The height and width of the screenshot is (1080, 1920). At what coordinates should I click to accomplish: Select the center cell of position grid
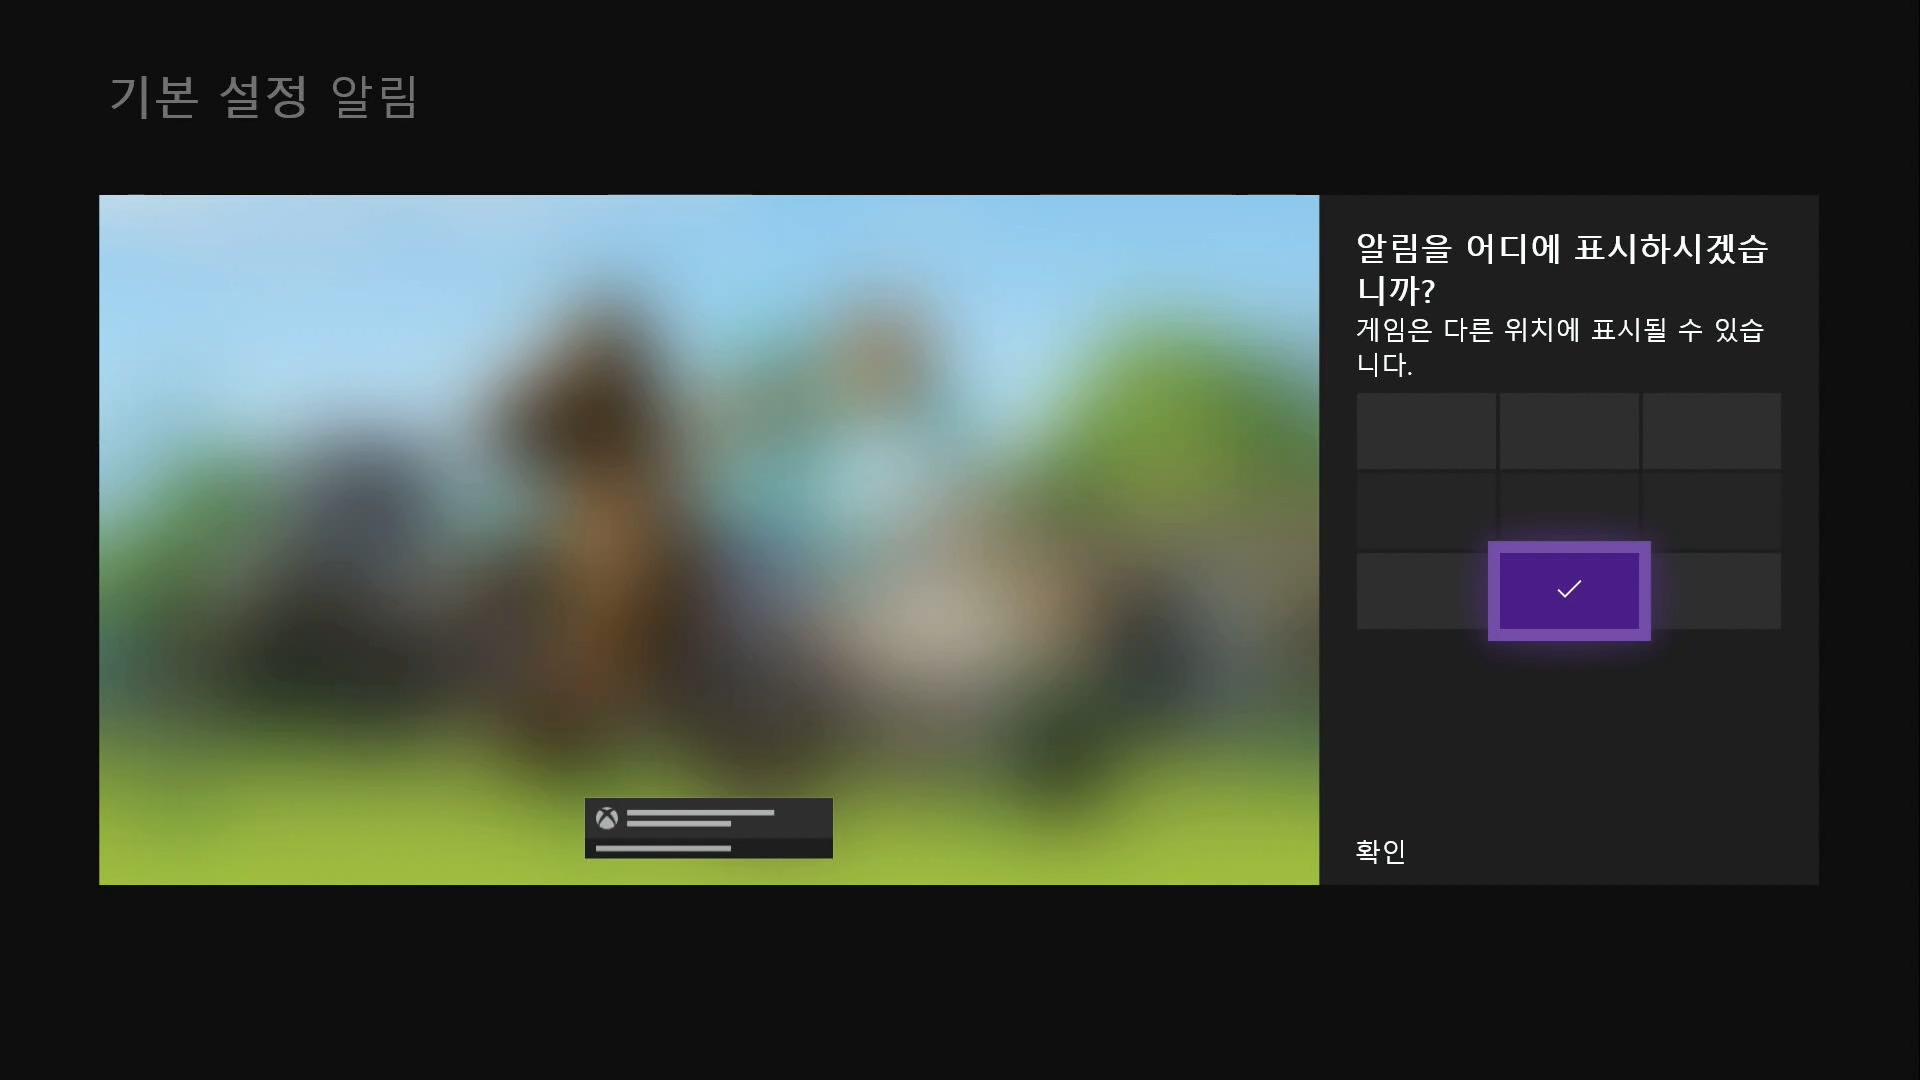point(1569,505)
